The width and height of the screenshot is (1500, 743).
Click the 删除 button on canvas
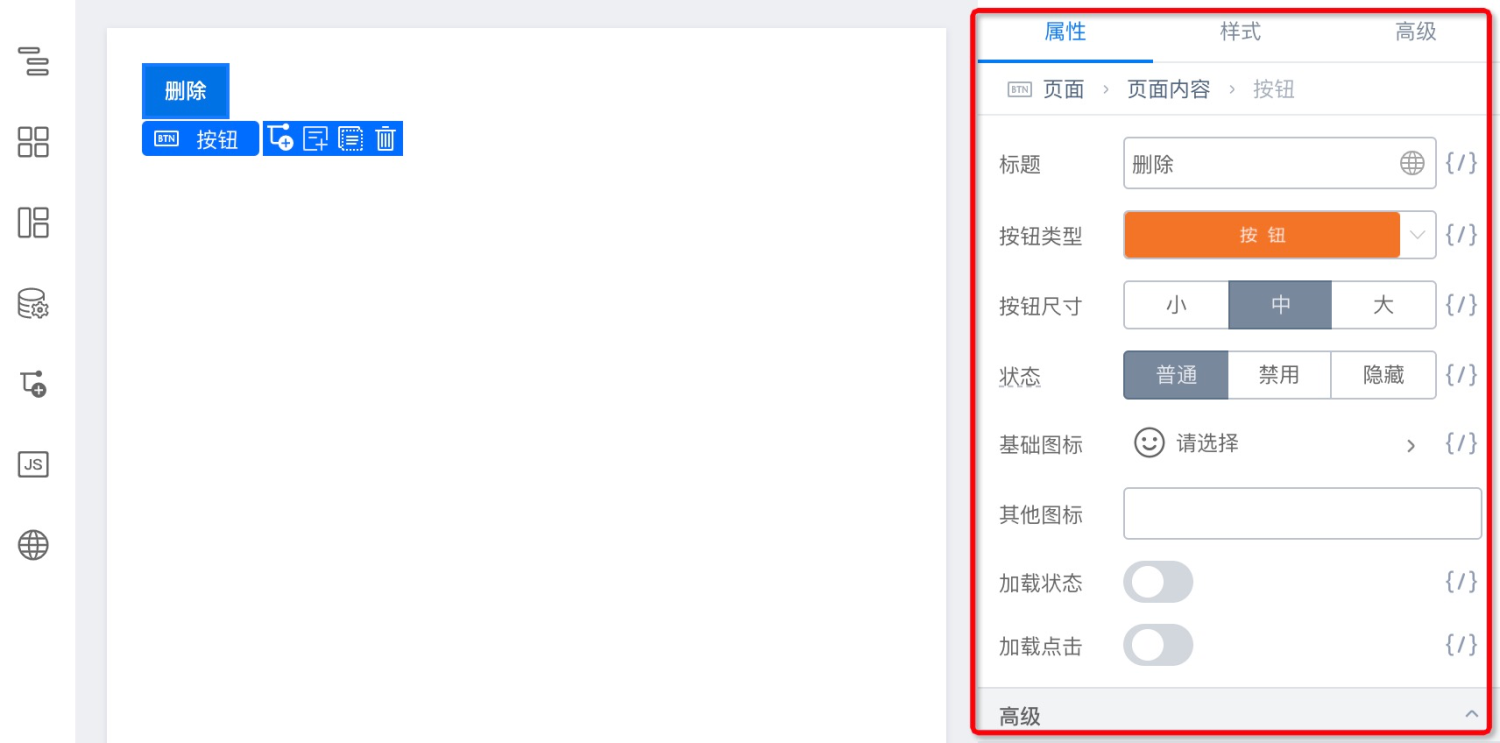tap(185, 91)
